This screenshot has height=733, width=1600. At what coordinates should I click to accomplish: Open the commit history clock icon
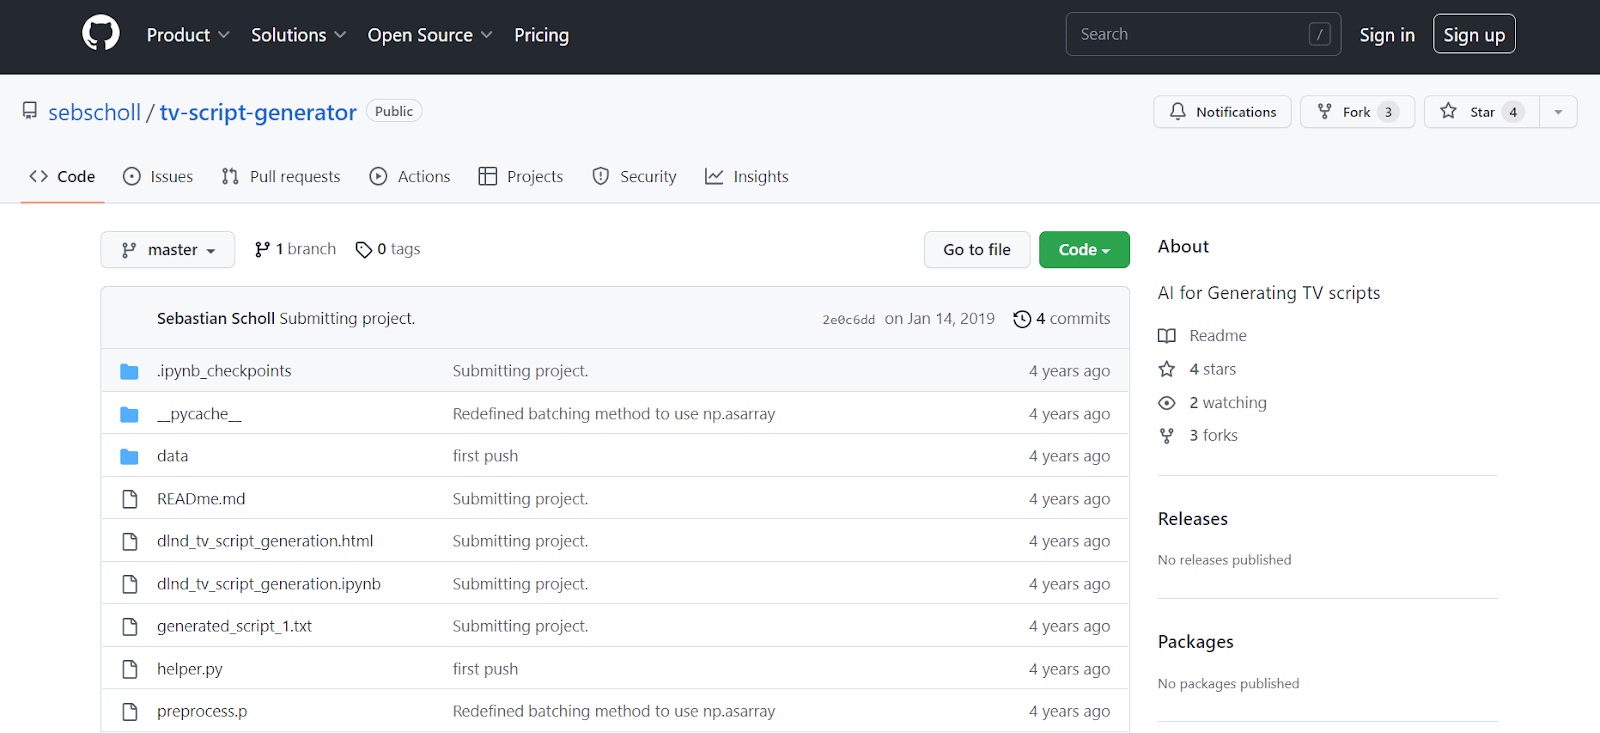click(x=1021, y=319)
